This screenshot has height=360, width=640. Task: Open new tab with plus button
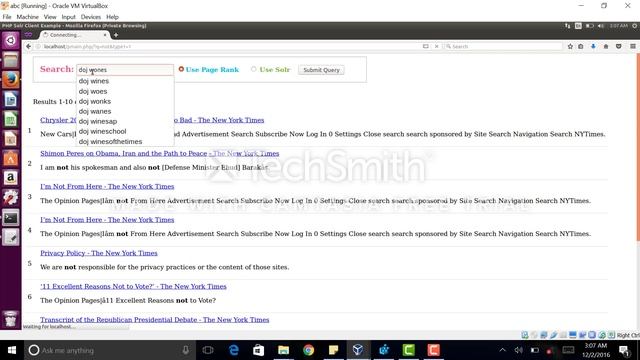(116, 35)
